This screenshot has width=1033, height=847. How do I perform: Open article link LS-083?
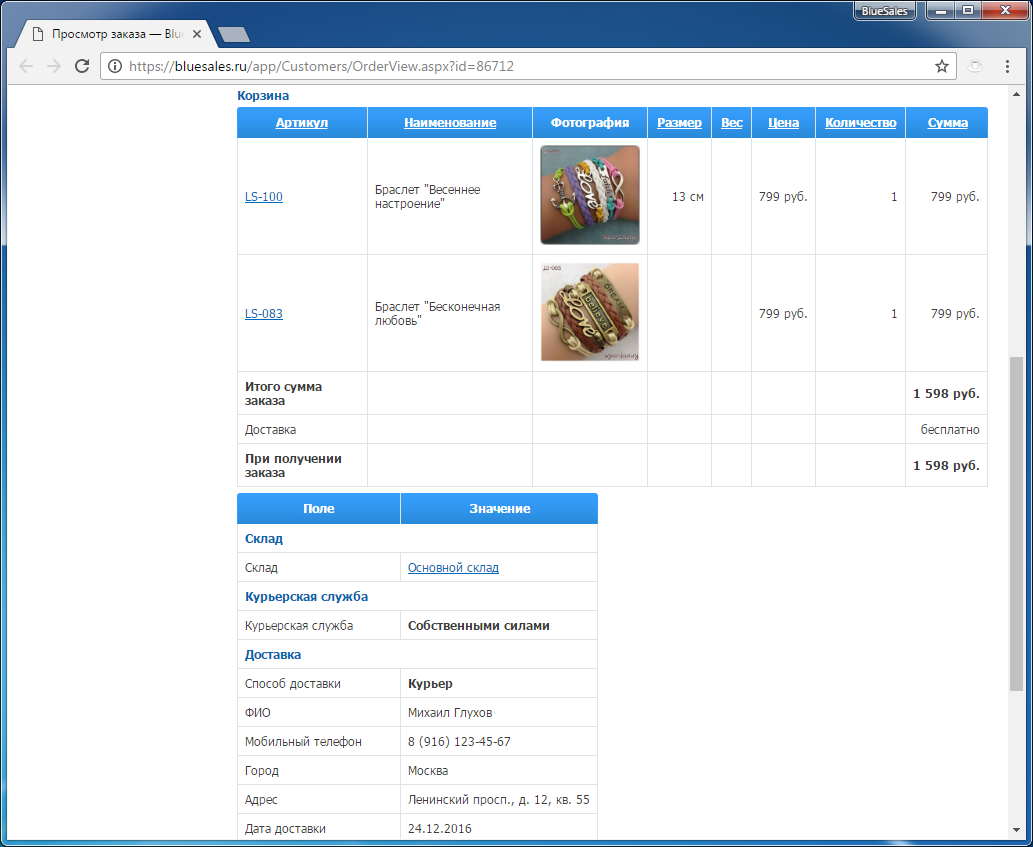point(264,314)
